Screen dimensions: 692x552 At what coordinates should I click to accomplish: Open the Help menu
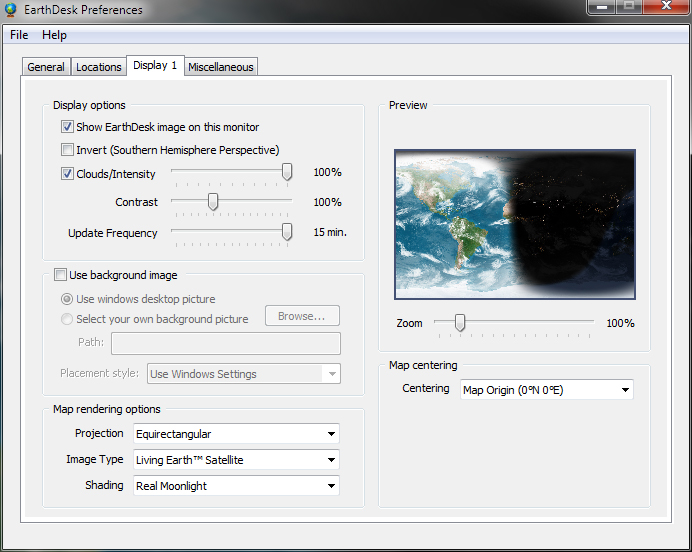pos(54,35)
